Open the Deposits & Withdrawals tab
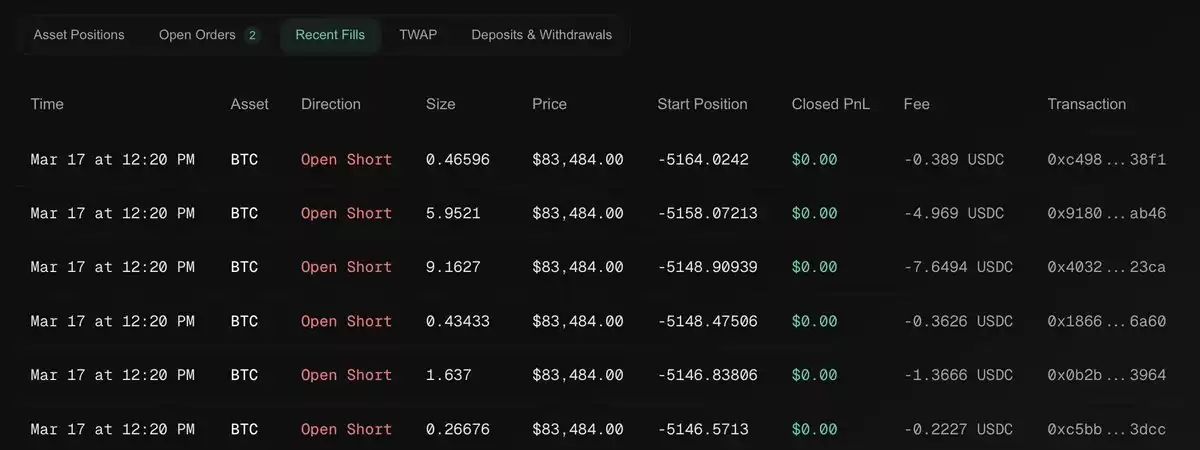Screen dimensions: 1200x450 [x=542, y=35]
